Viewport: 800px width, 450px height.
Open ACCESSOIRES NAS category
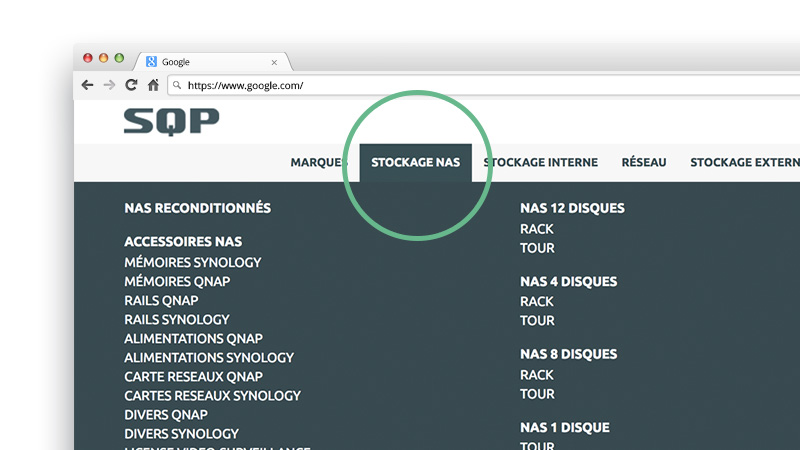183,241
